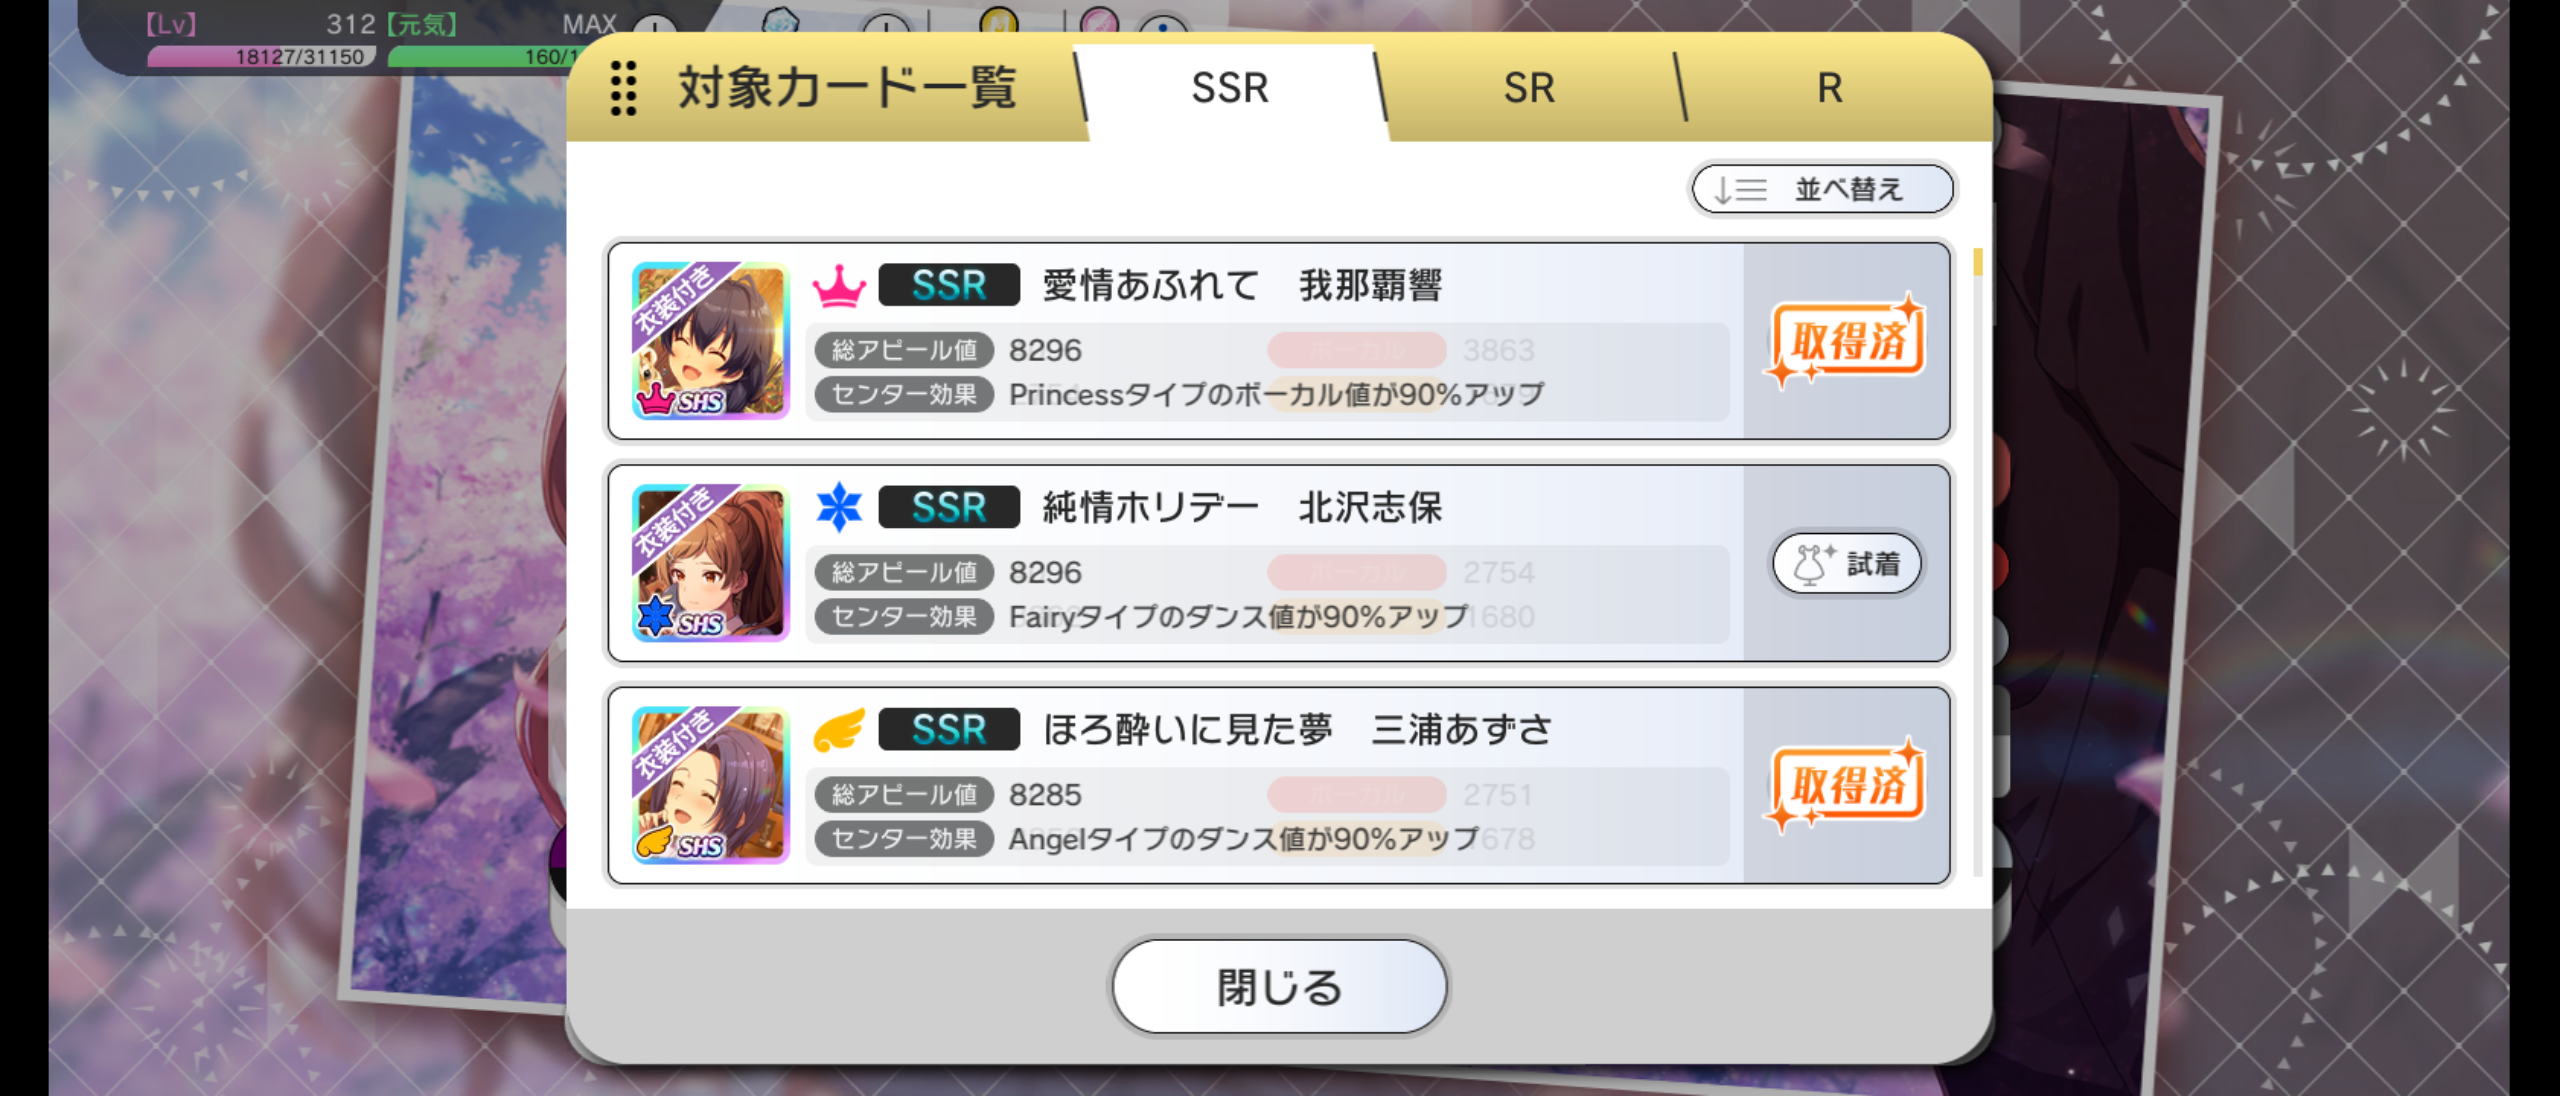Screen dimensions: 2560x1096
Task: Select the 純情ホリデー 北沢志保 card title
Action: coord(1242,508)
